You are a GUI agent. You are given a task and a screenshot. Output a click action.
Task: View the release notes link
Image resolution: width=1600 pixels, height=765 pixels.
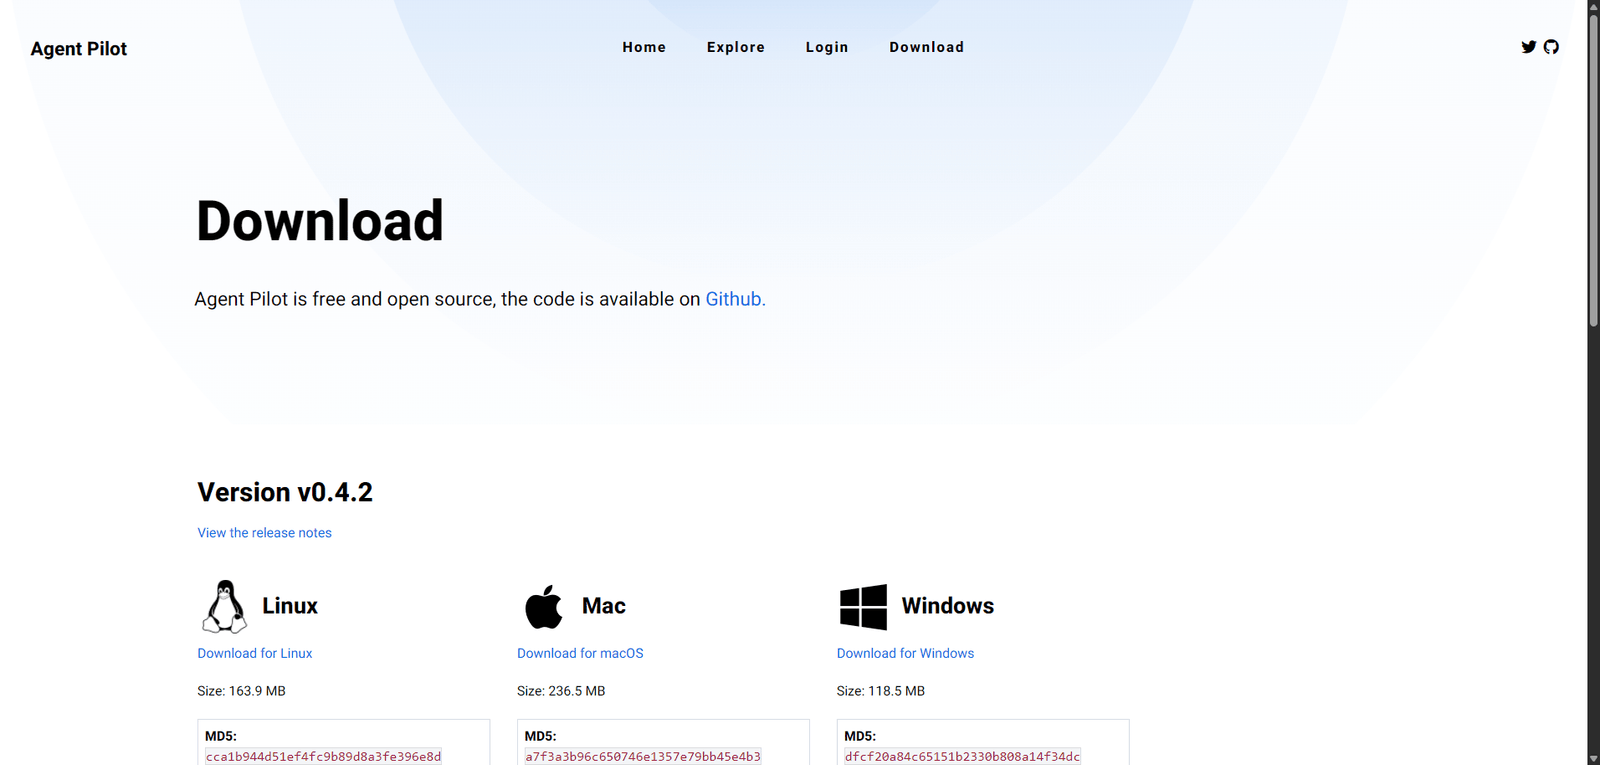point(264,533)
